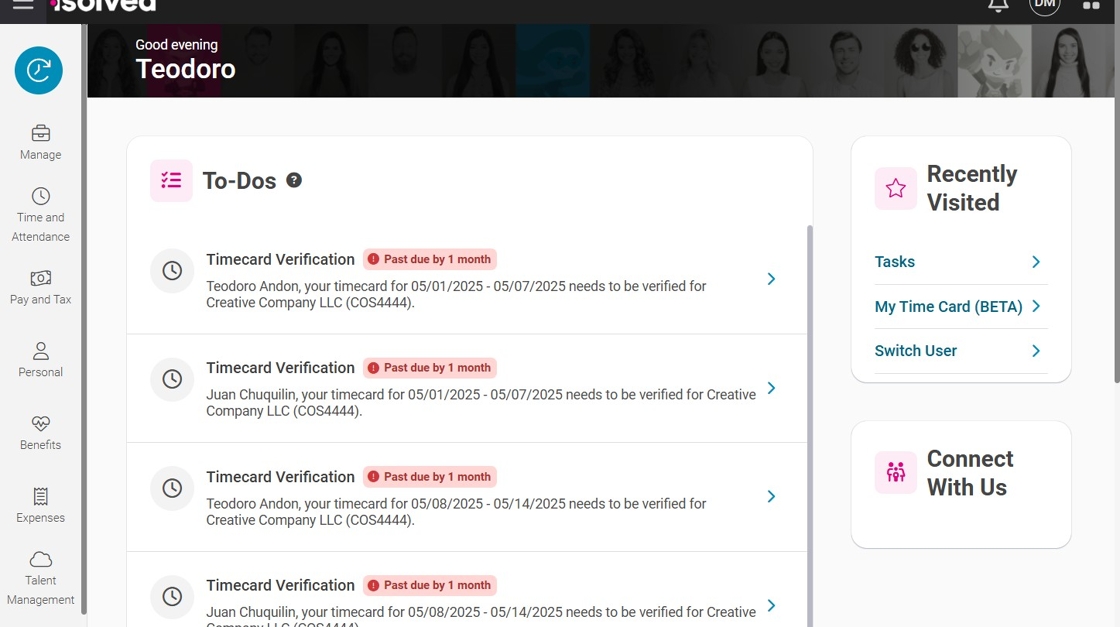Viewport: 1120px width, 627px height.
Task: Click the Recently Visited star icon
Action: (896, 188)
